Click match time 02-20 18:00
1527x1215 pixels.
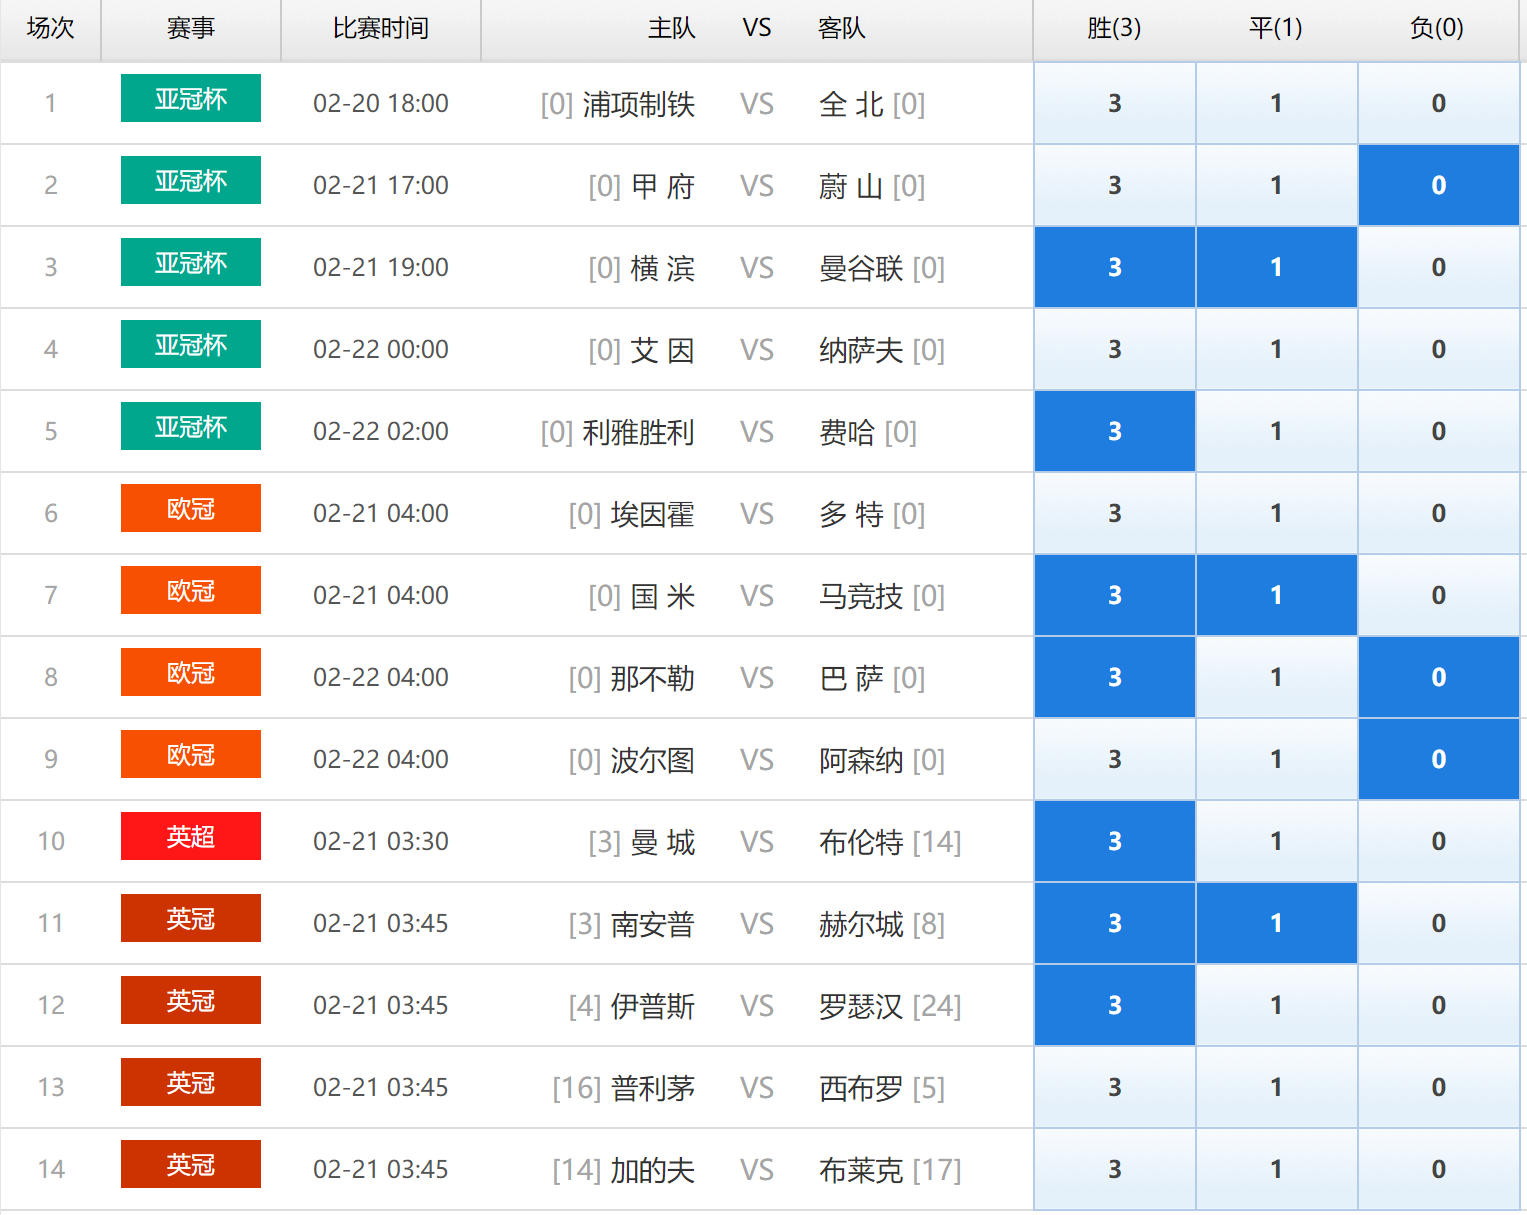(381, 103)
